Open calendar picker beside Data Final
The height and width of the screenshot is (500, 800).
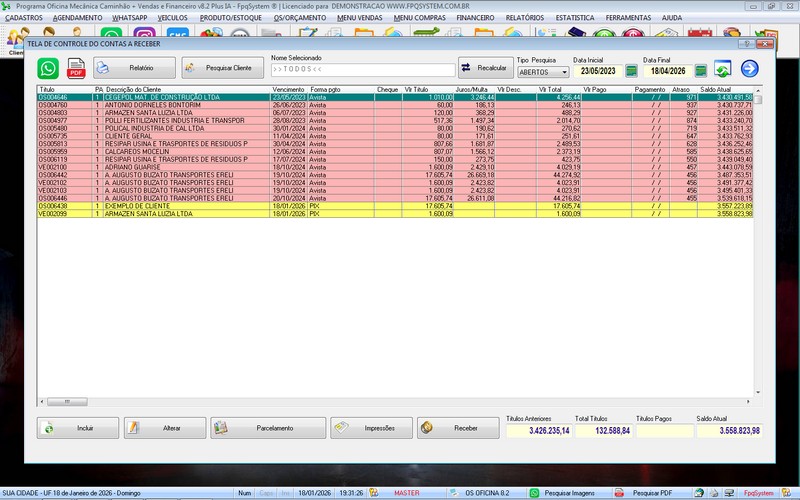click(701, 71)
